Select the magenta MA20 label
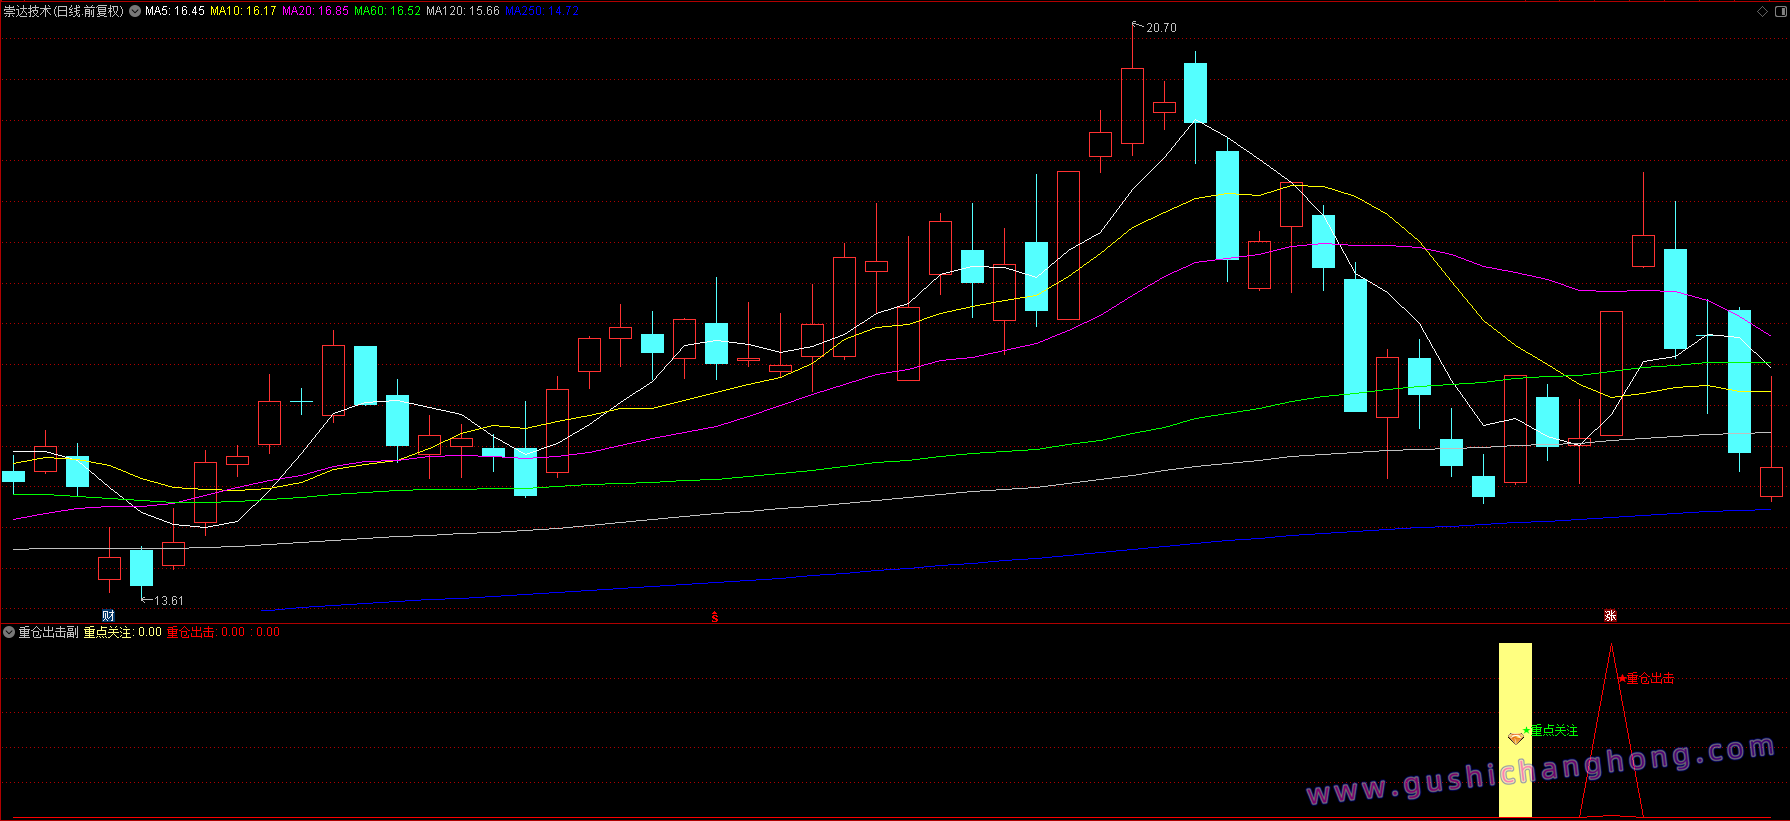The width and height of the screenshot is (1790, 821). (315, 11)
